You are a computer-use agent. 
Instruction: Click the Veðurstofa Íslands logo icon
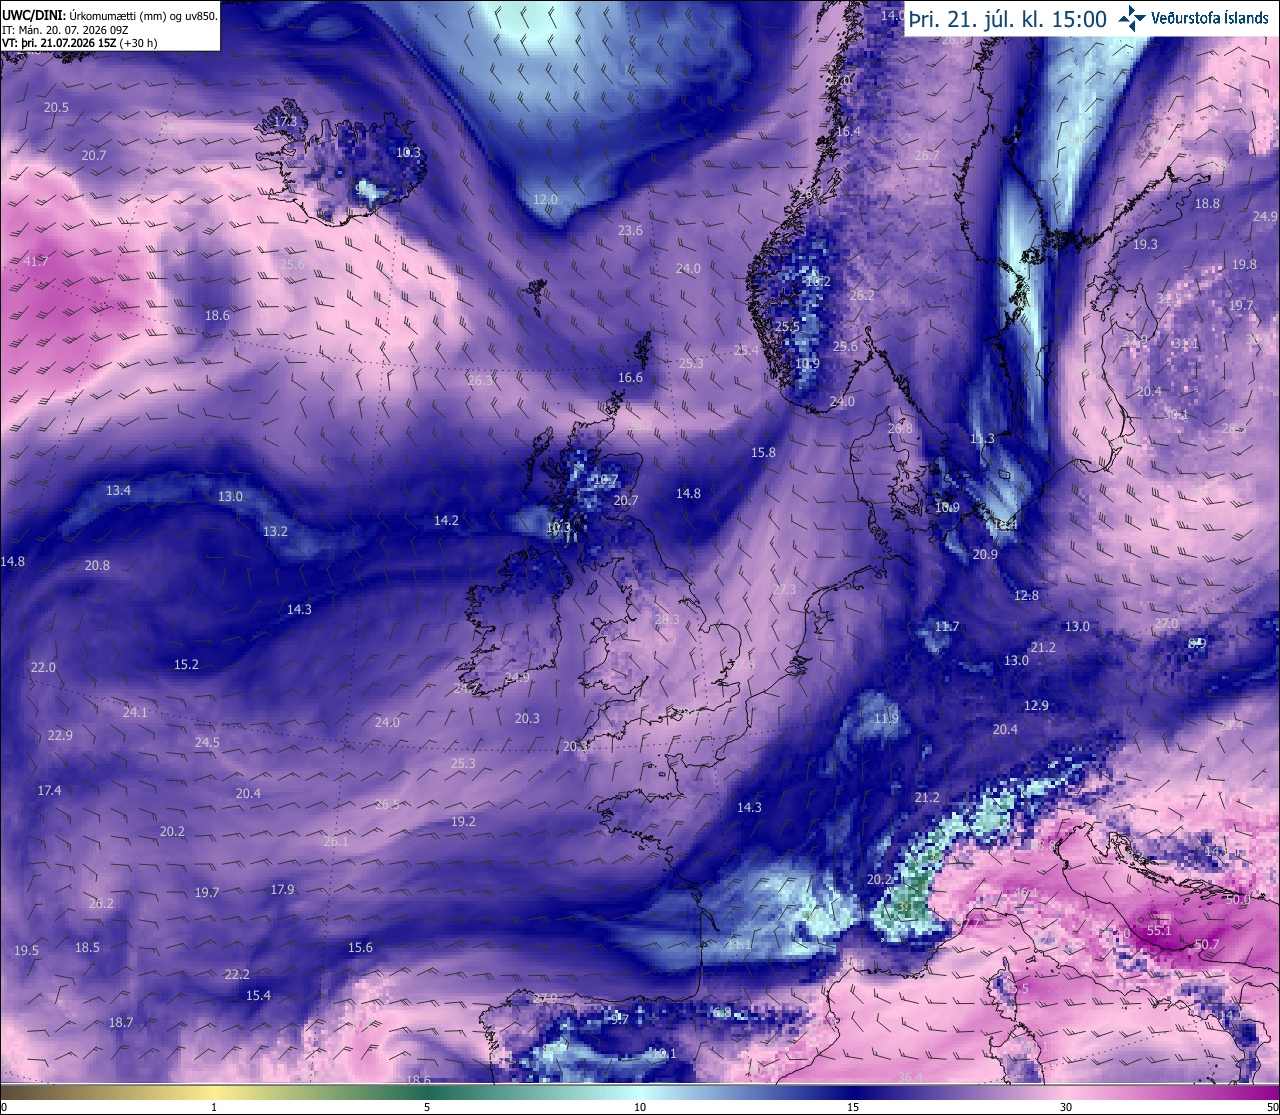(1132, 18)
